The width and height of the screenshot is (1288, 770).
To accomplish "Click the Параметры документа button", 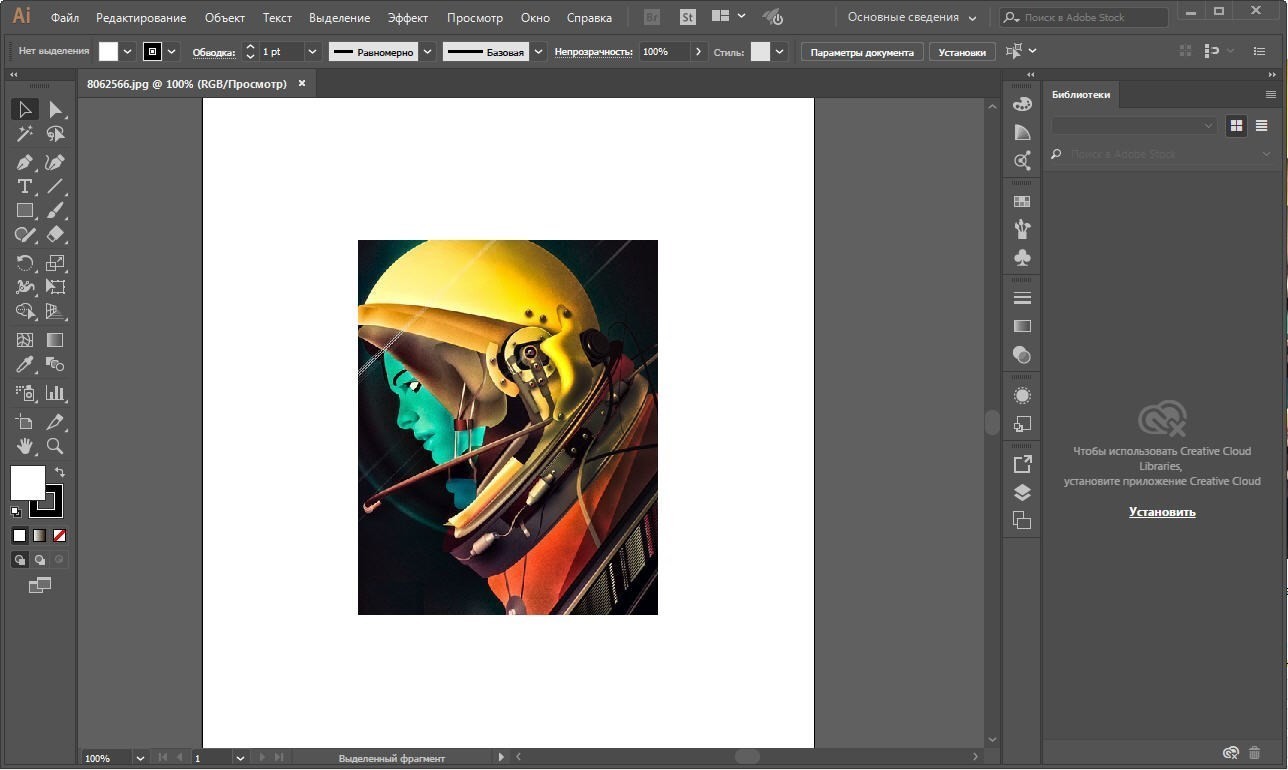I will pos(862,52).
